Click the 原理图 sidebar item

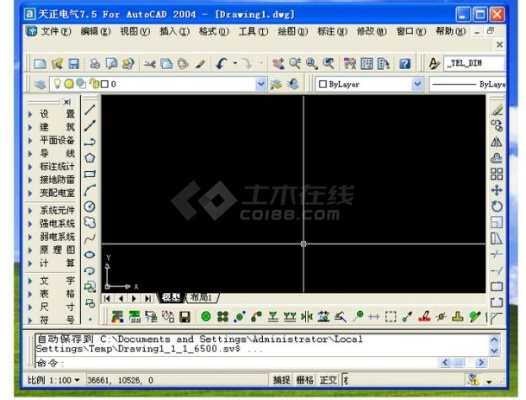click(x=57, y=250)
